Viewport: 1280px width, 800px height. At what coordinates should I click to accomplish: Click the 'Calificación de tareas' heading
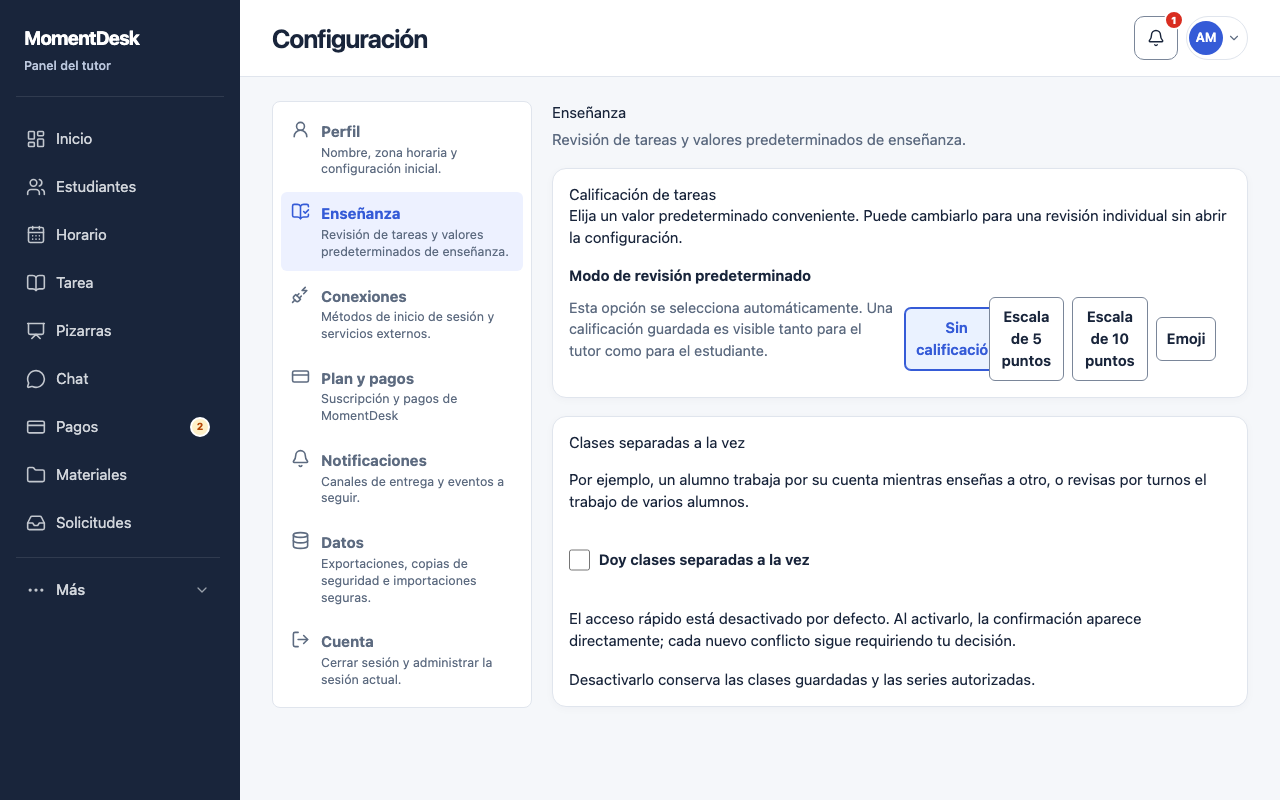(x=642, y=195)
